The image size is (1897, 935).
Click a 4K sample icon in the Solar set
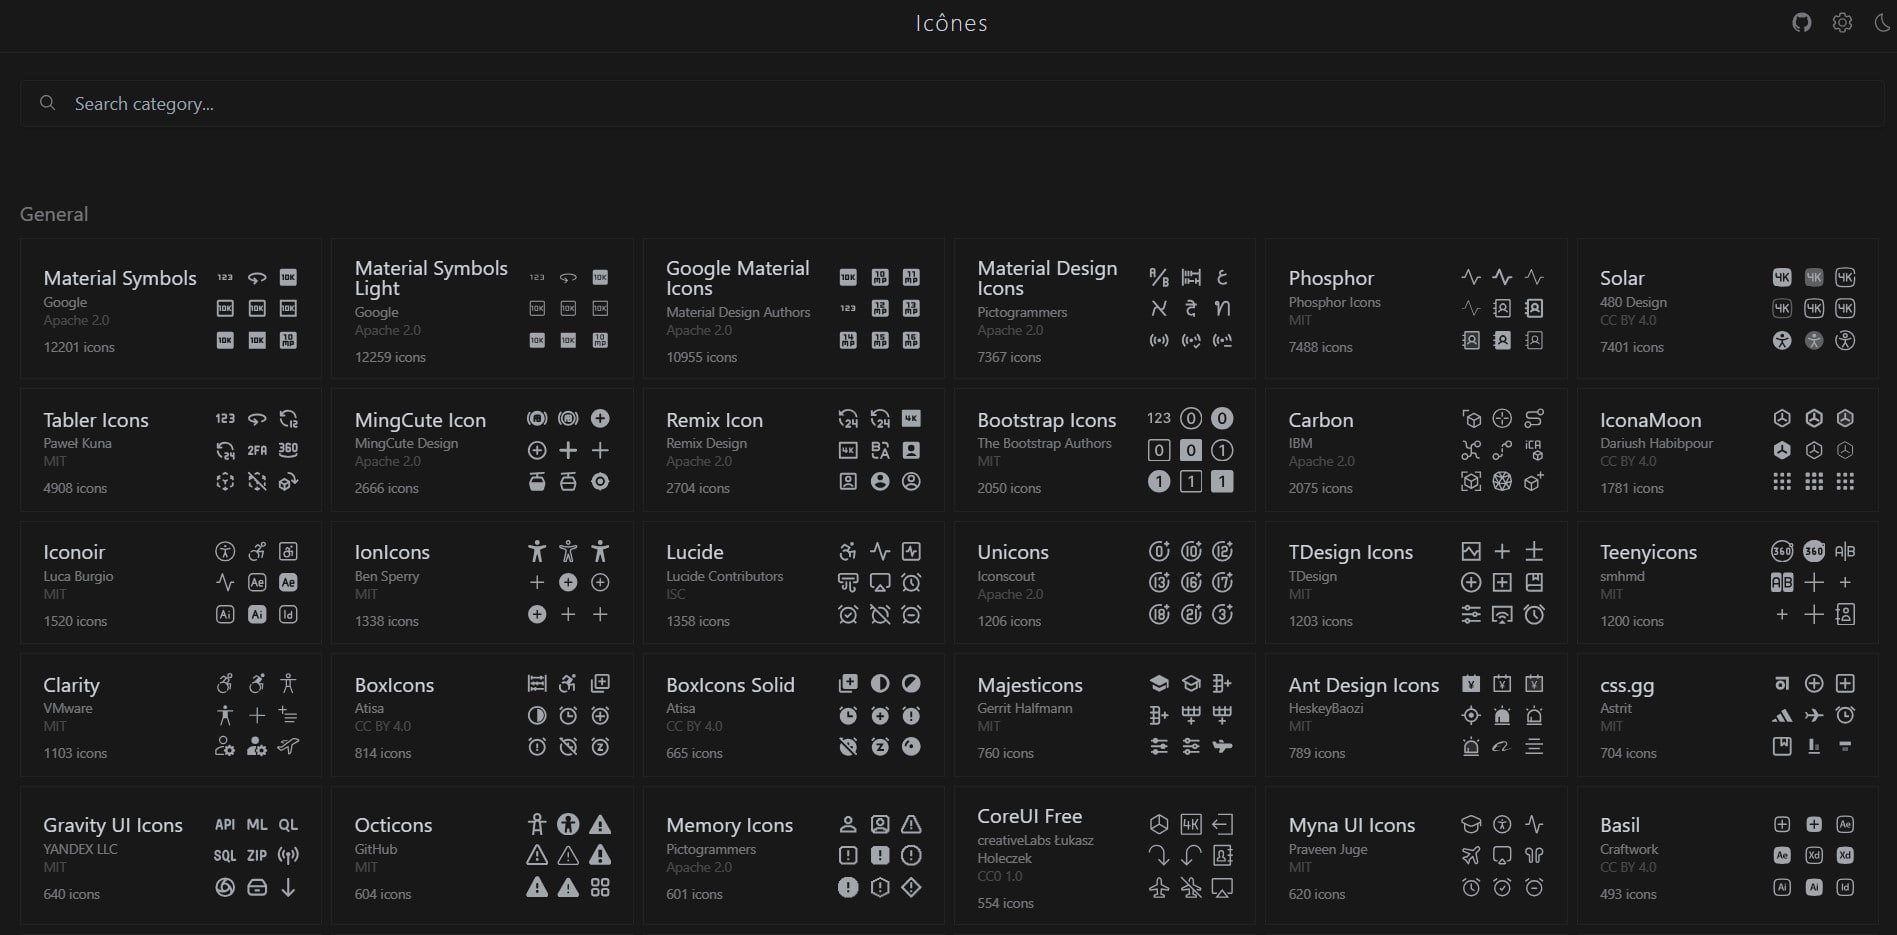point(1781,277)
